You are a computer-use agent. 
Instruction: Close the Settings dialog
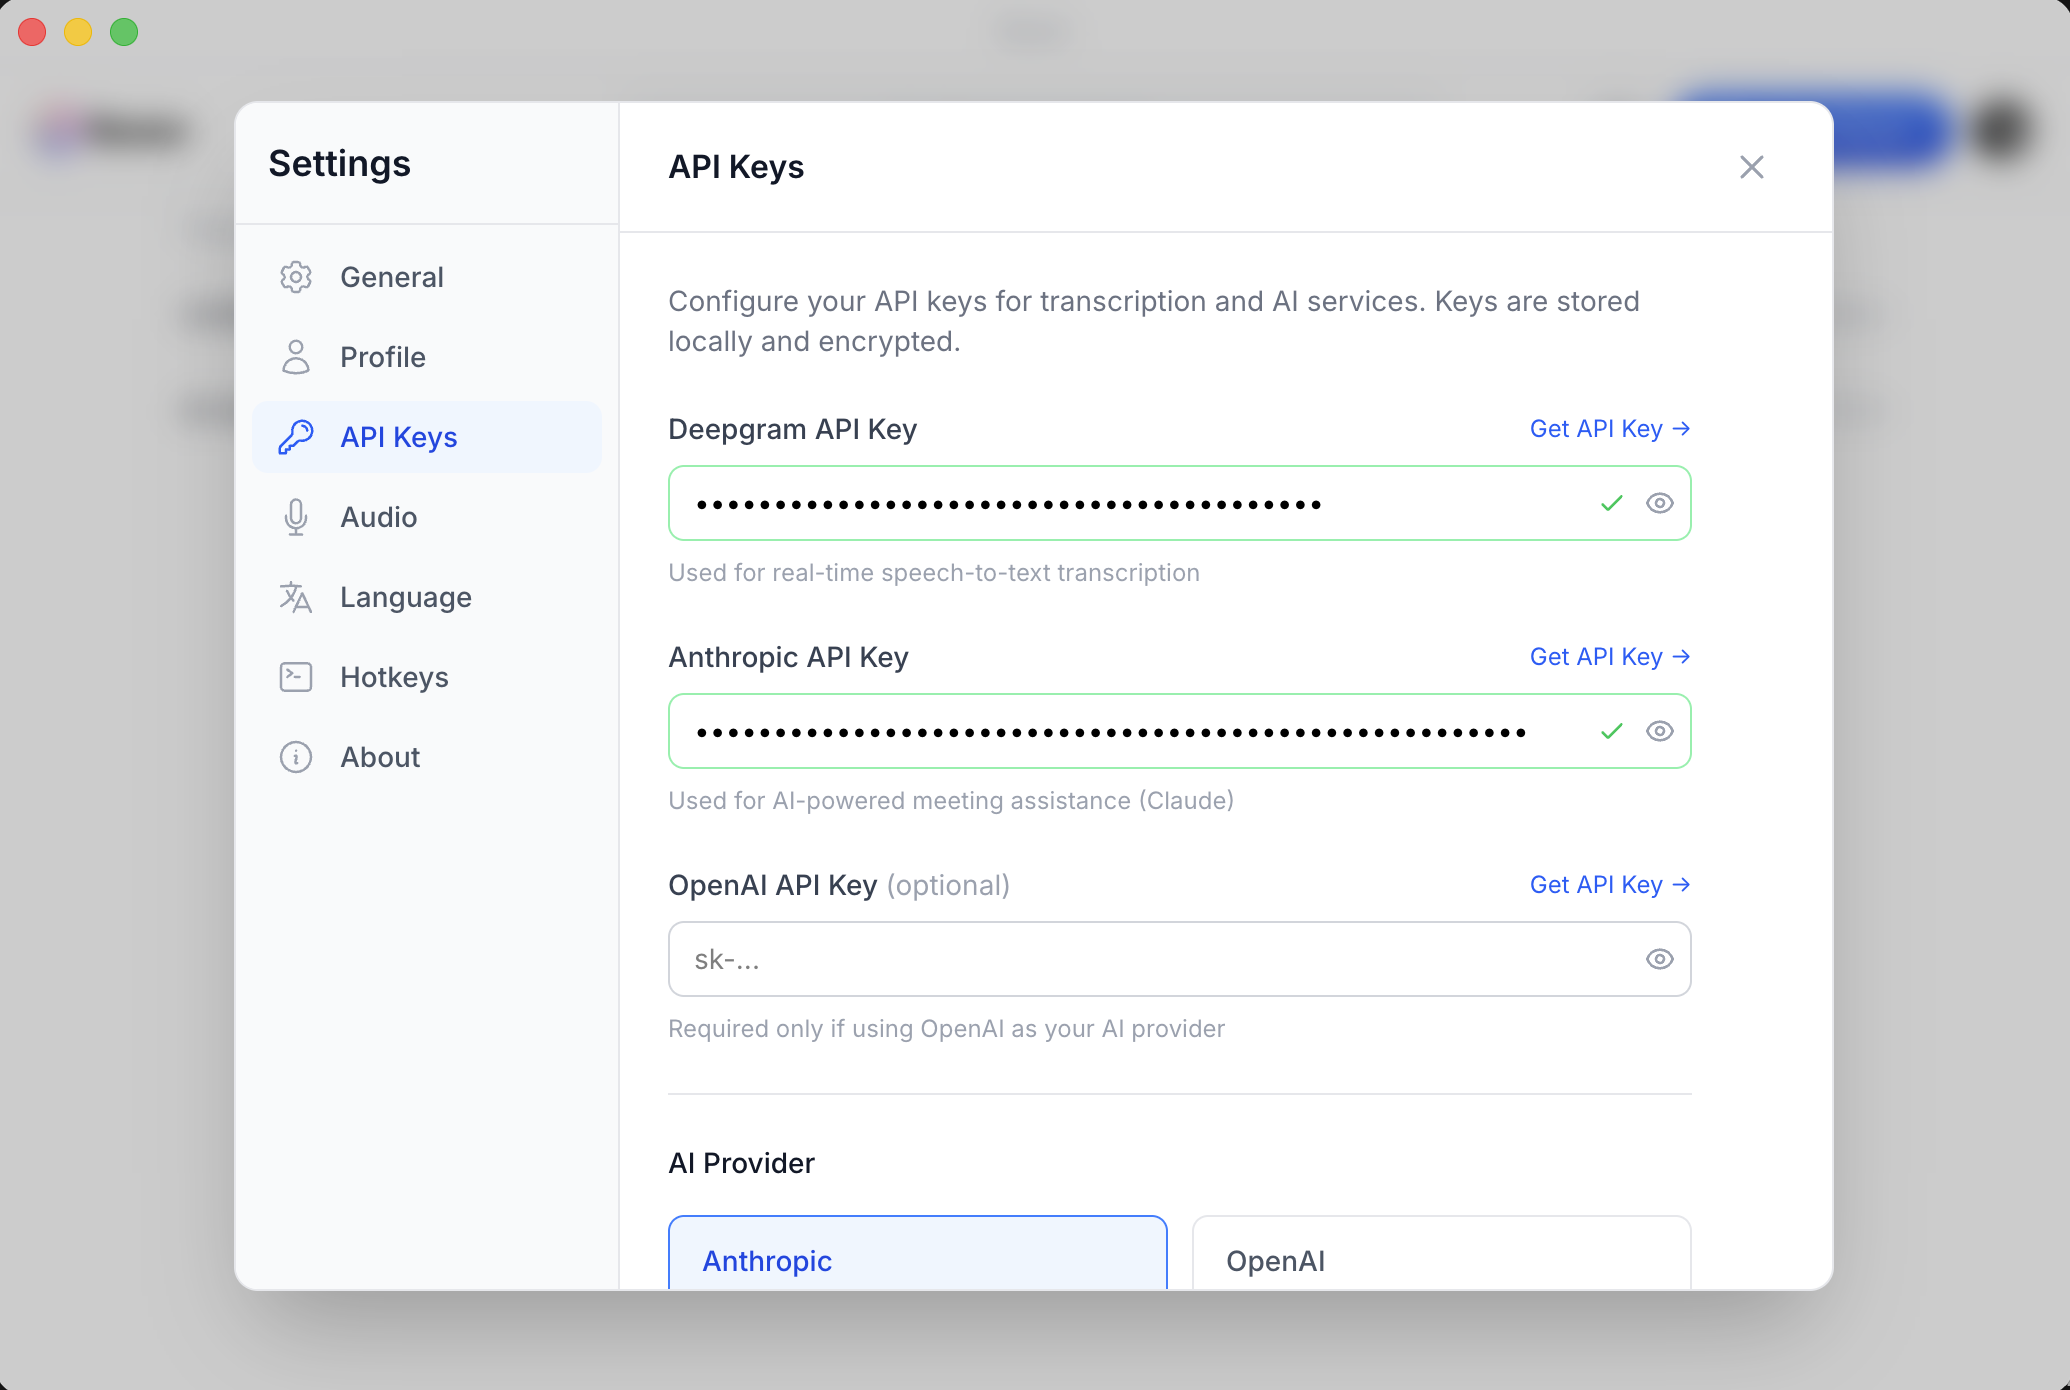1751,167
